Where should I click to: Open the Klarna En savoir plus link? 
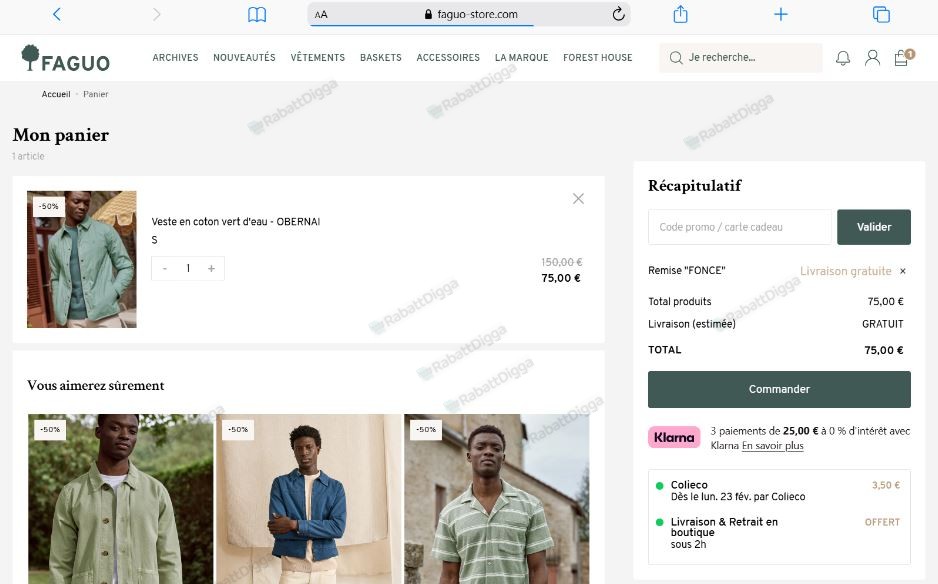point(771,445)
